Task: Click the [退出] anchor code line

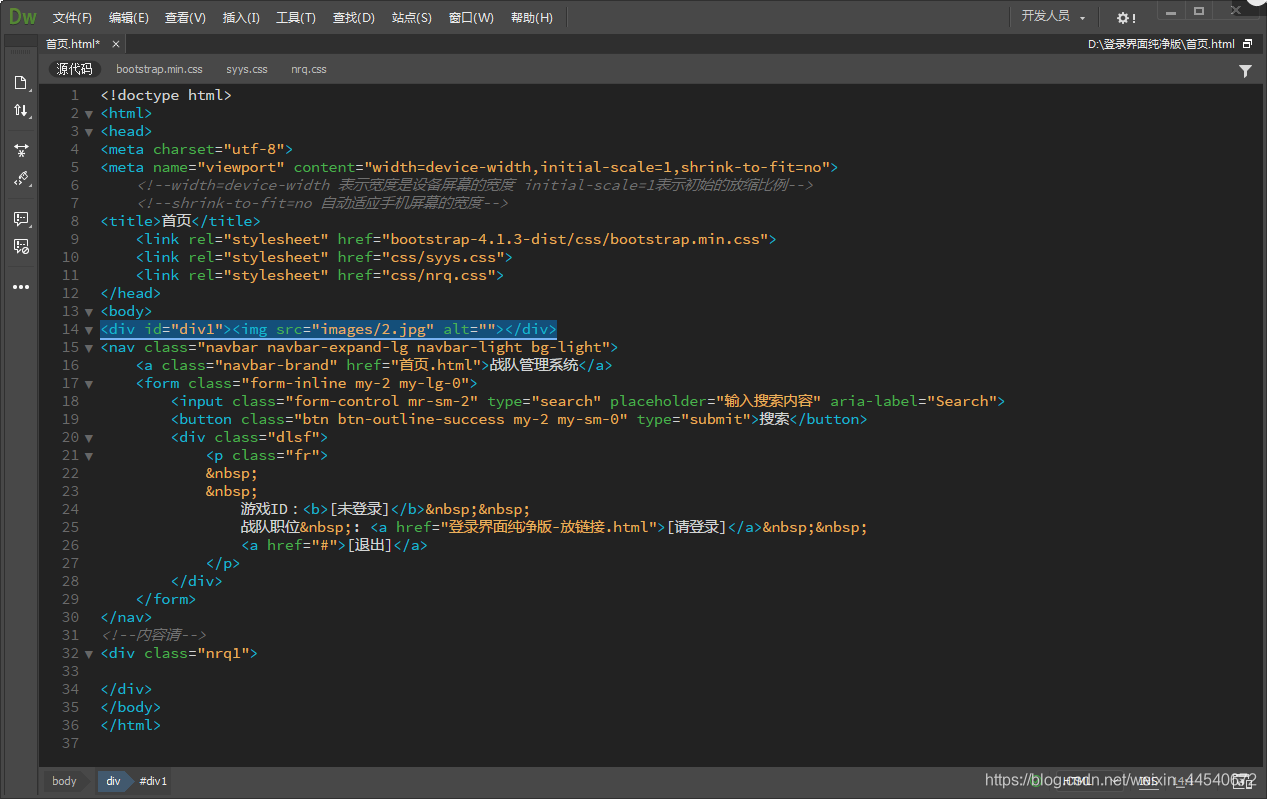Action: click(x=334, y=545)
